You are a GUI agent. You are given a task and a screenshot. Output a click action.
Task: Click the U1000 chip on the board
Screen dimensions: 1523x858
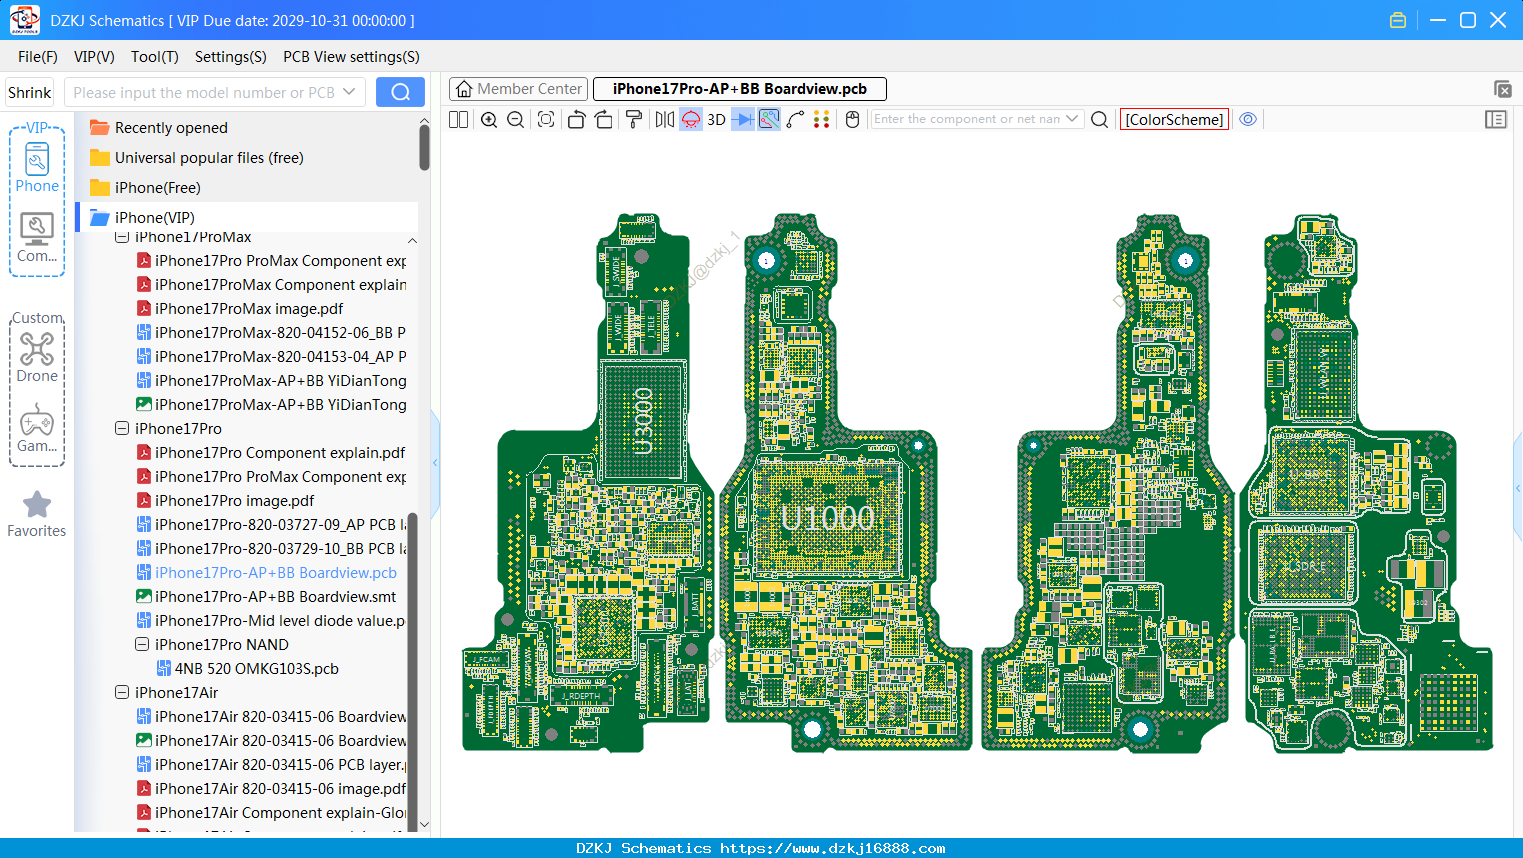click(828, 517)
